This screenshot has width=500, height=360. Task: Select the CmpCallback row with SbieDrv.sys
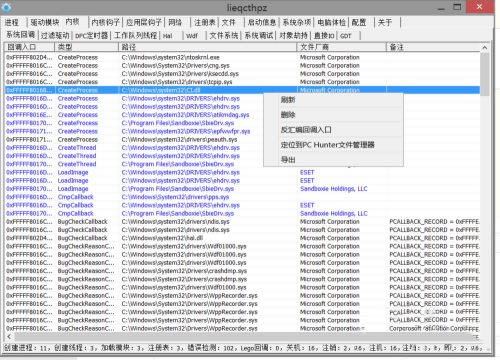click(242, 213)
